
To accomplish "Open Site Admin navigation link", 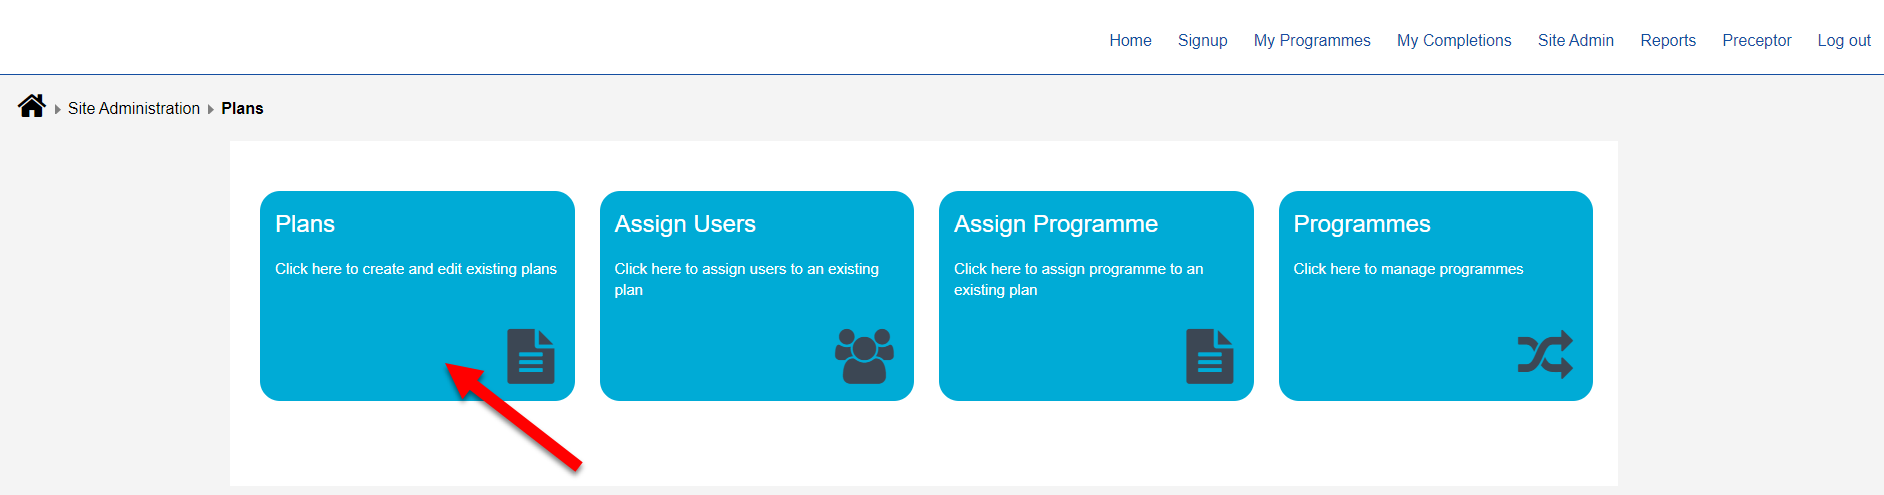I will (x=1576, y=40).
